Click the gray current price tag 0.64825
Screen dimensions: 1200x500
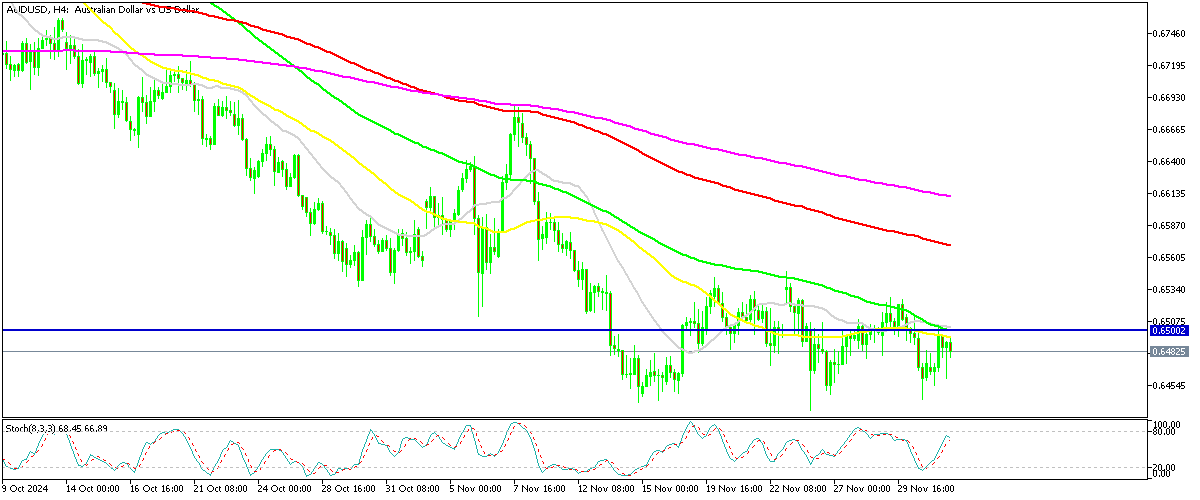[x=1168, y=352]
